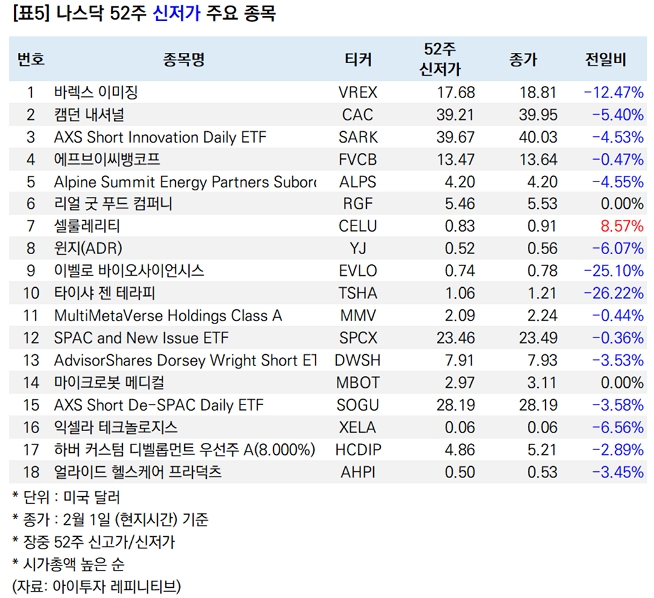The image size is (654, 598).
Task: Click the 단위 : 미국 달러 footnote
Action: pyautogui.click(x=66, y=497)
